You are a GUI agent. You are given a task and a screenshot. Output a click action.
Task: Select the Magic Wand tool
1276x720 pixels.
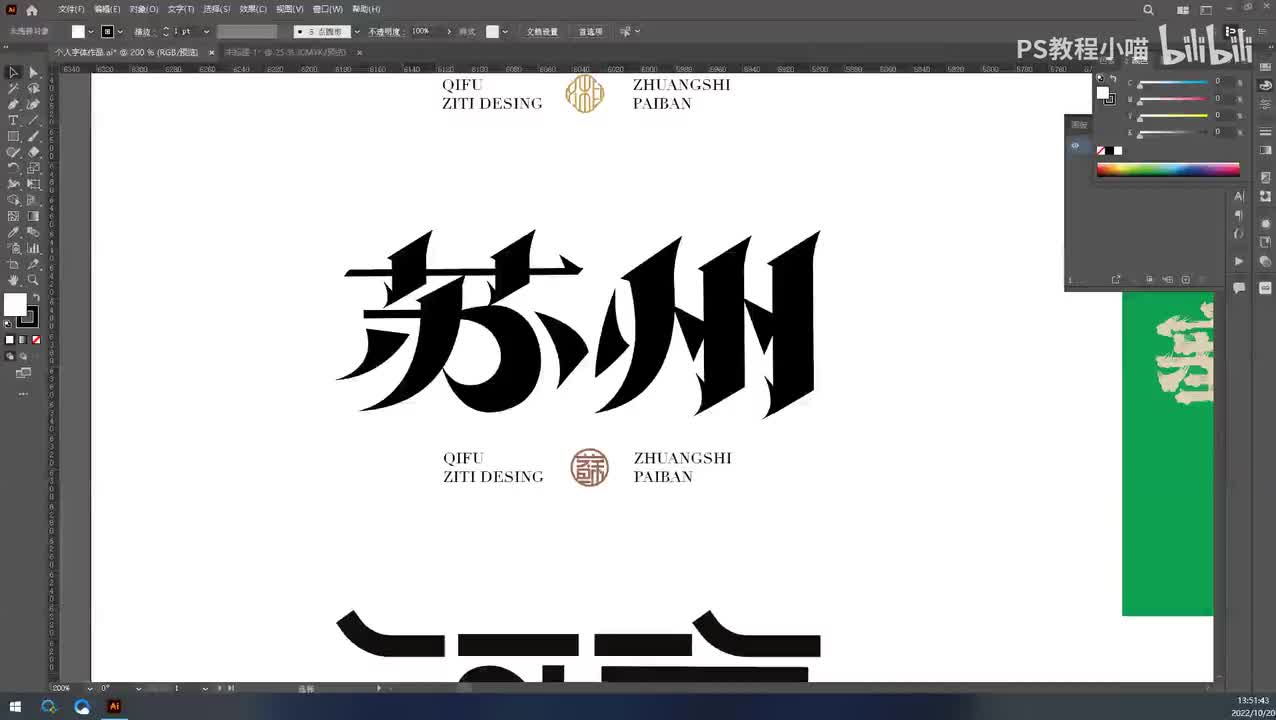point(13,88)
